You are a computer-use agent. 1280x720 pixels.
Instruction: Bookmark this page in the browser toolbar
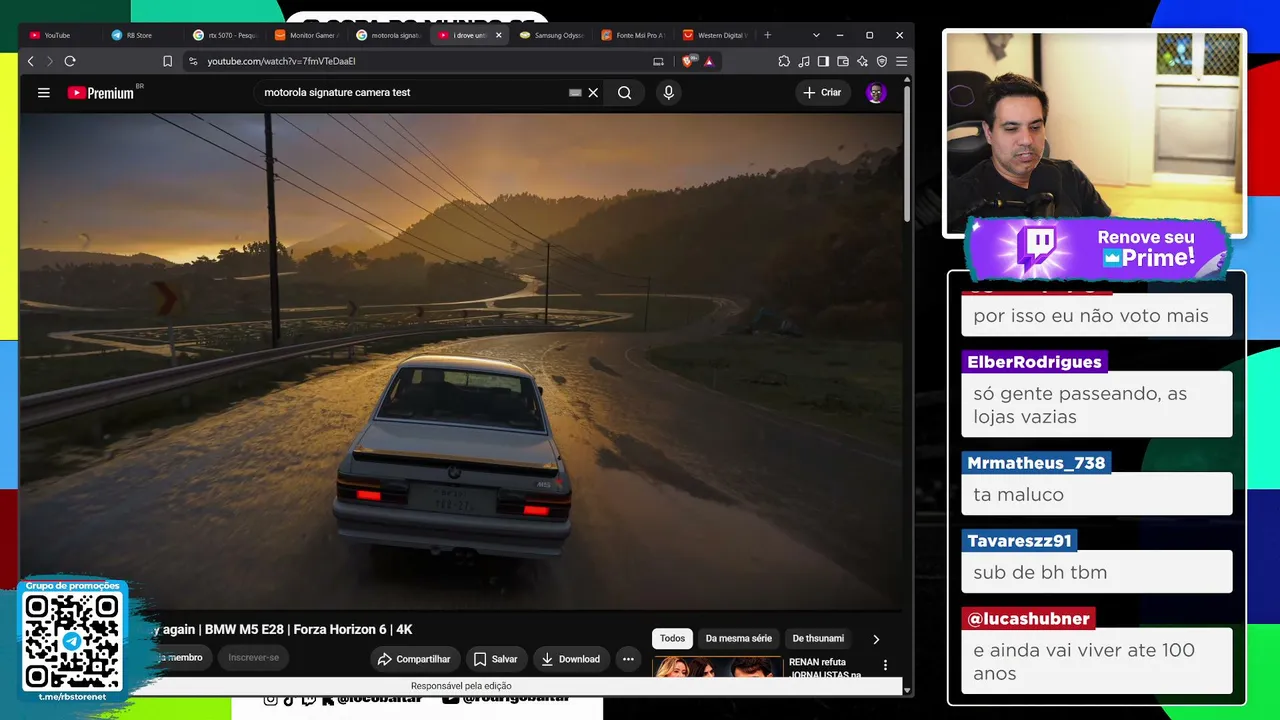167,61
